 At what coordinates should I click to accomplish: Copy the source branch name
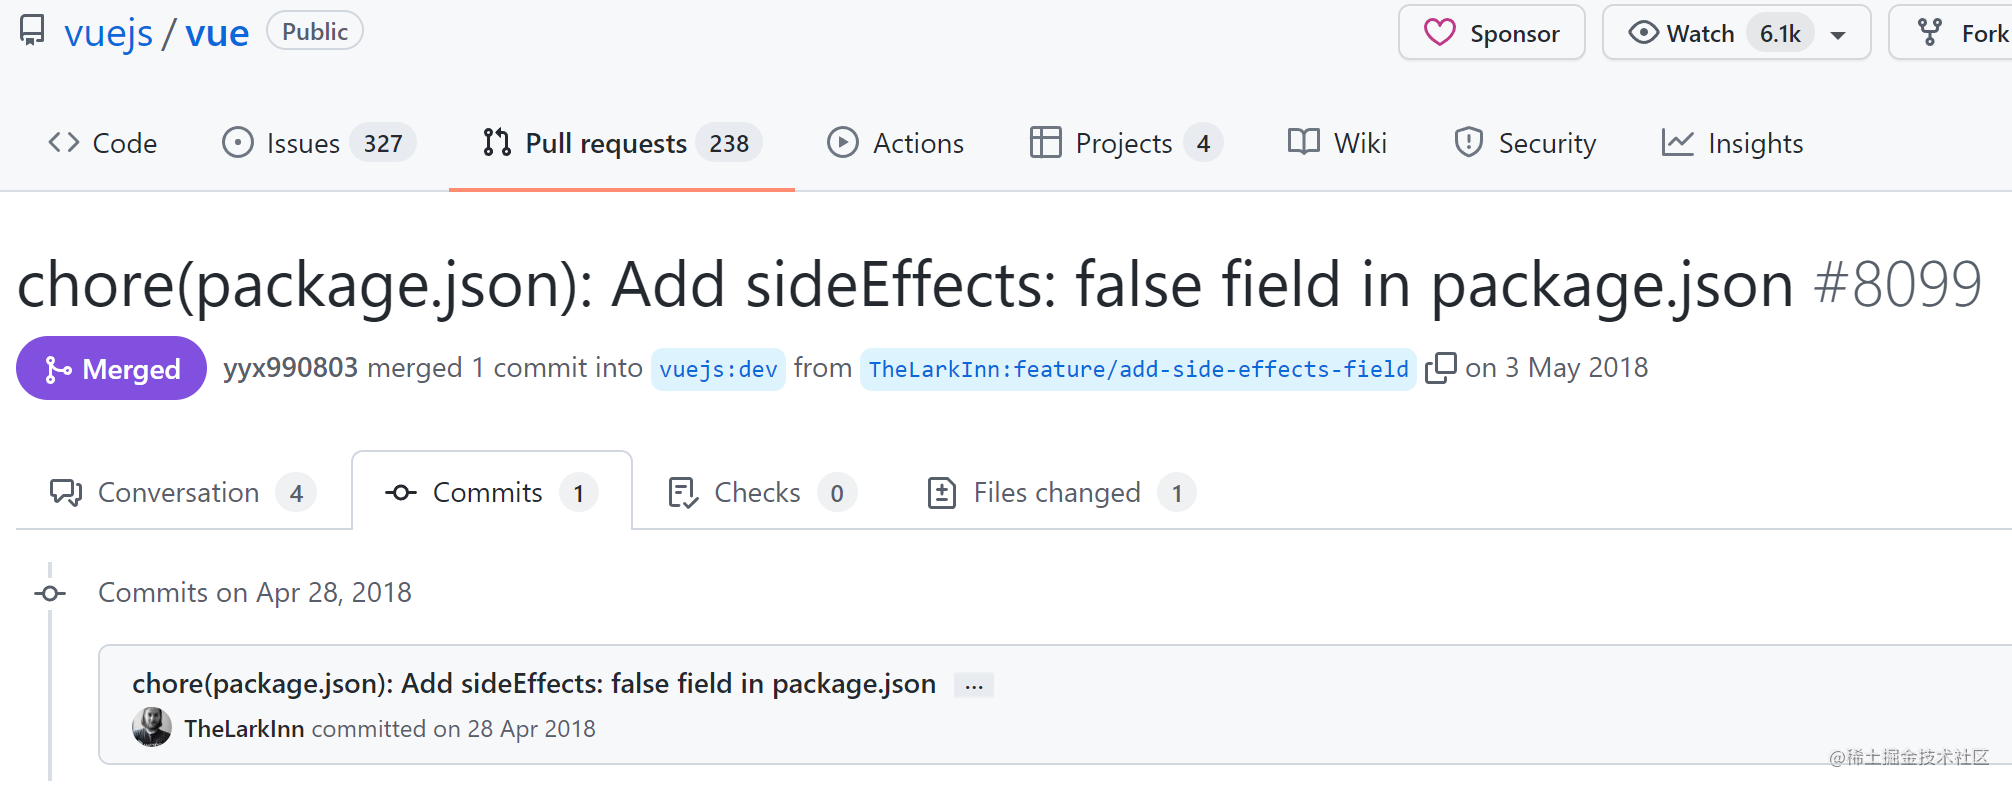pyautogui.click(x=1441, y=368)
